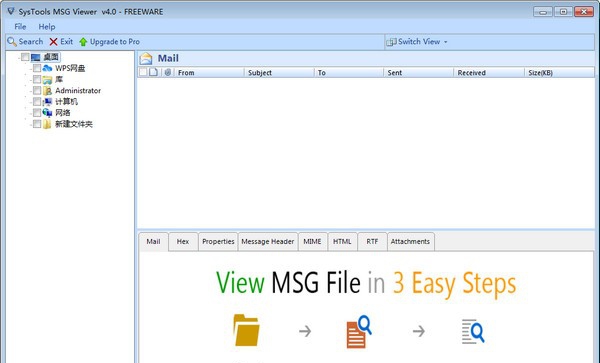Sort by the To column header

(x=349, y=72)
